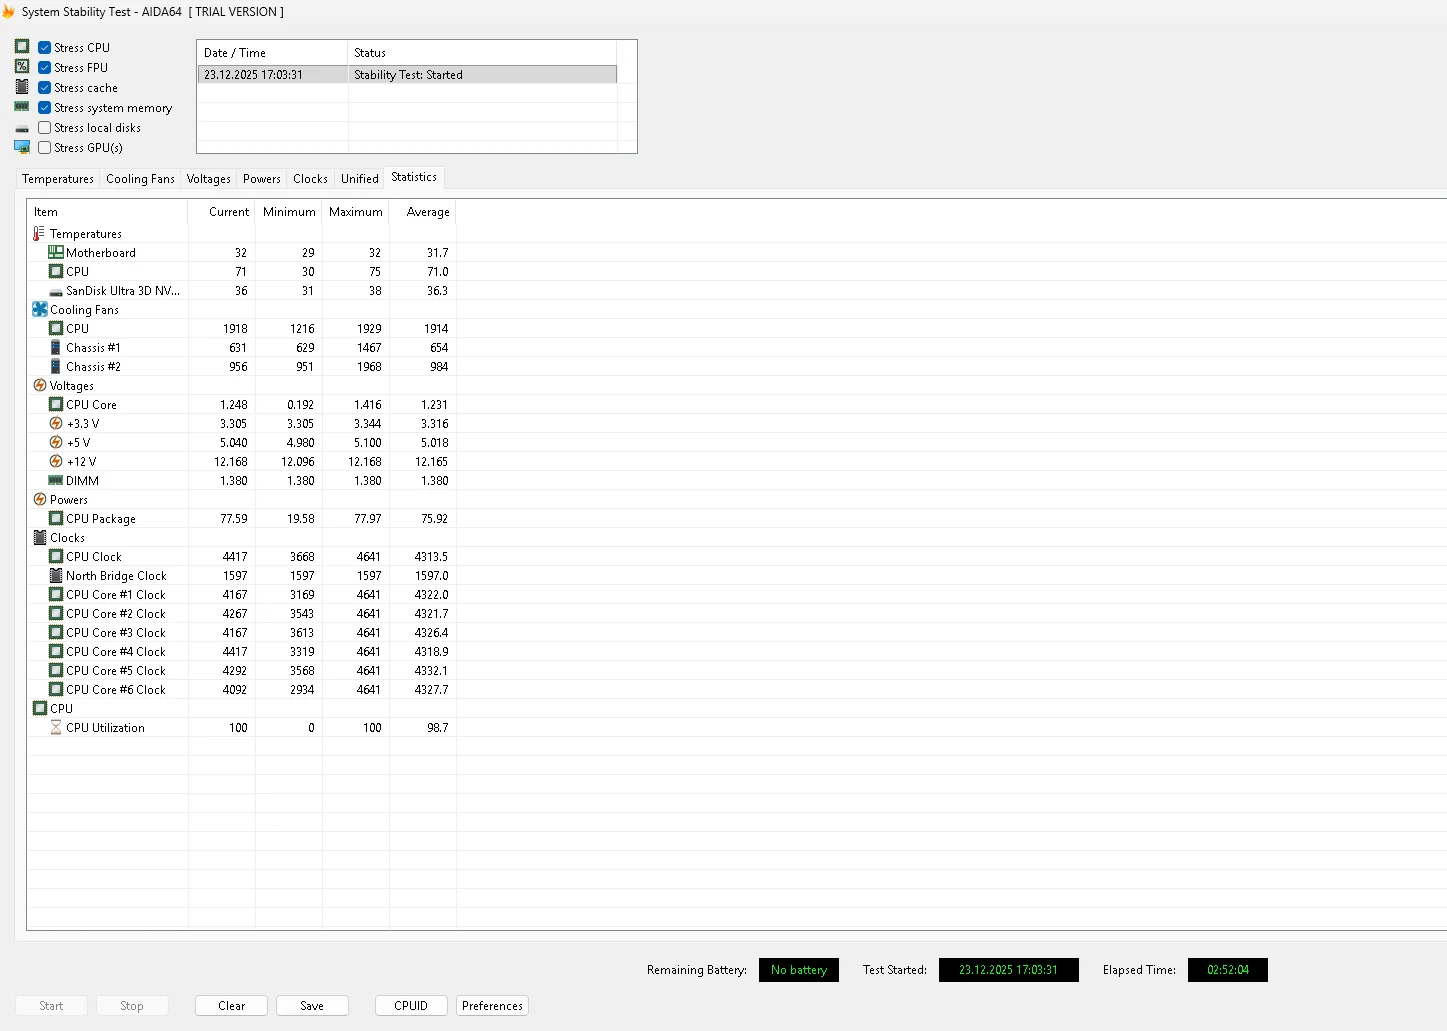Click the CPU Core voltage chip icon

click(56, 405)
